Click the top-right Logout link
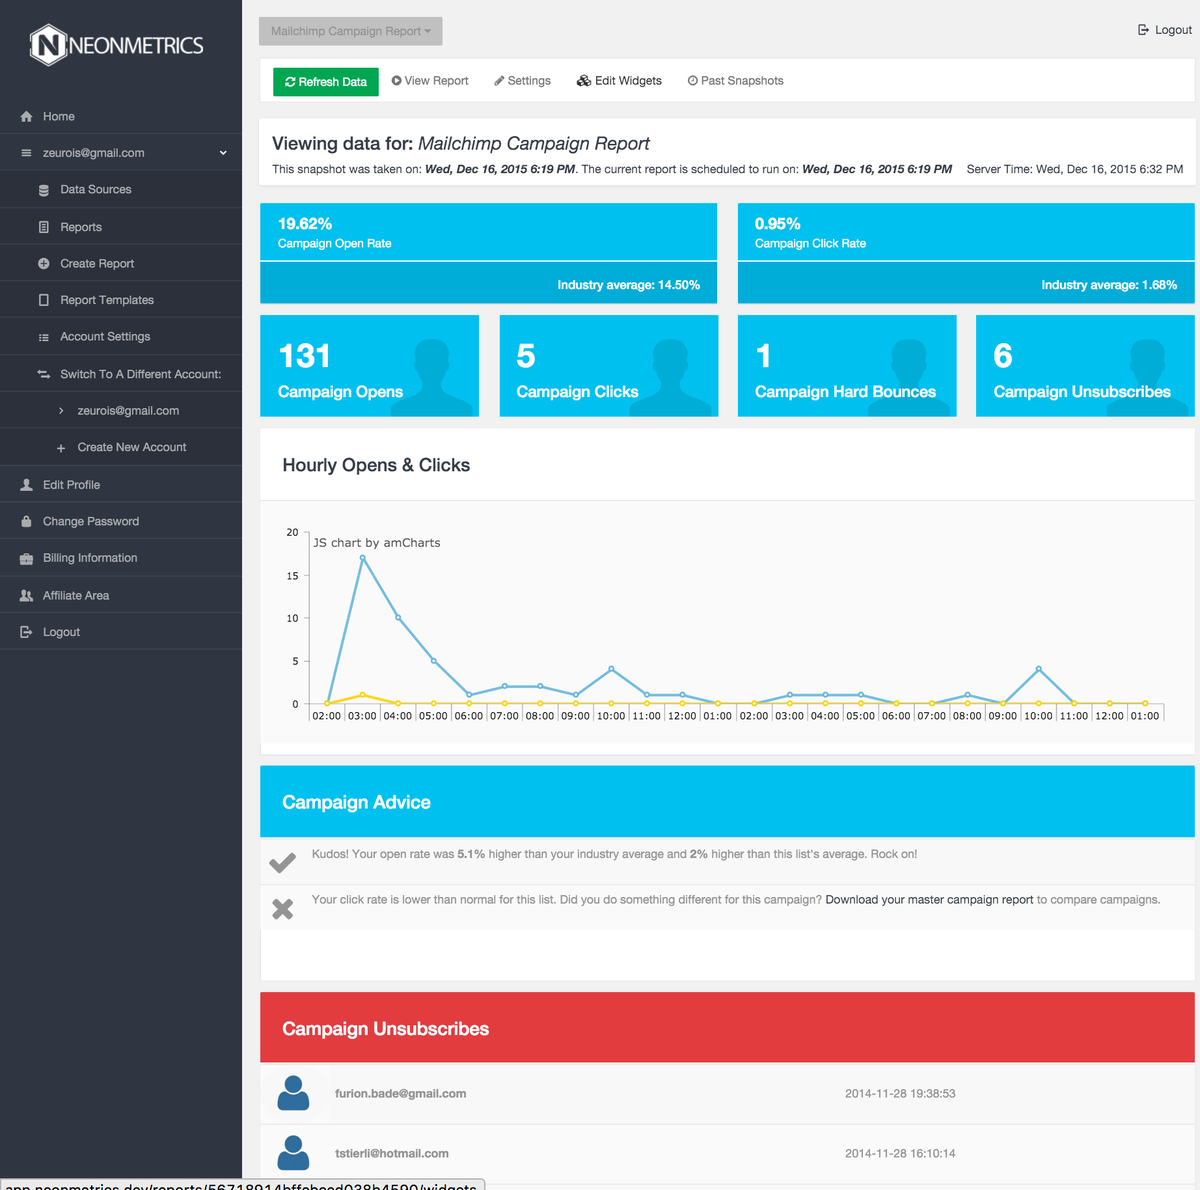1200x1190 pixels. [x=1165, y=30]
